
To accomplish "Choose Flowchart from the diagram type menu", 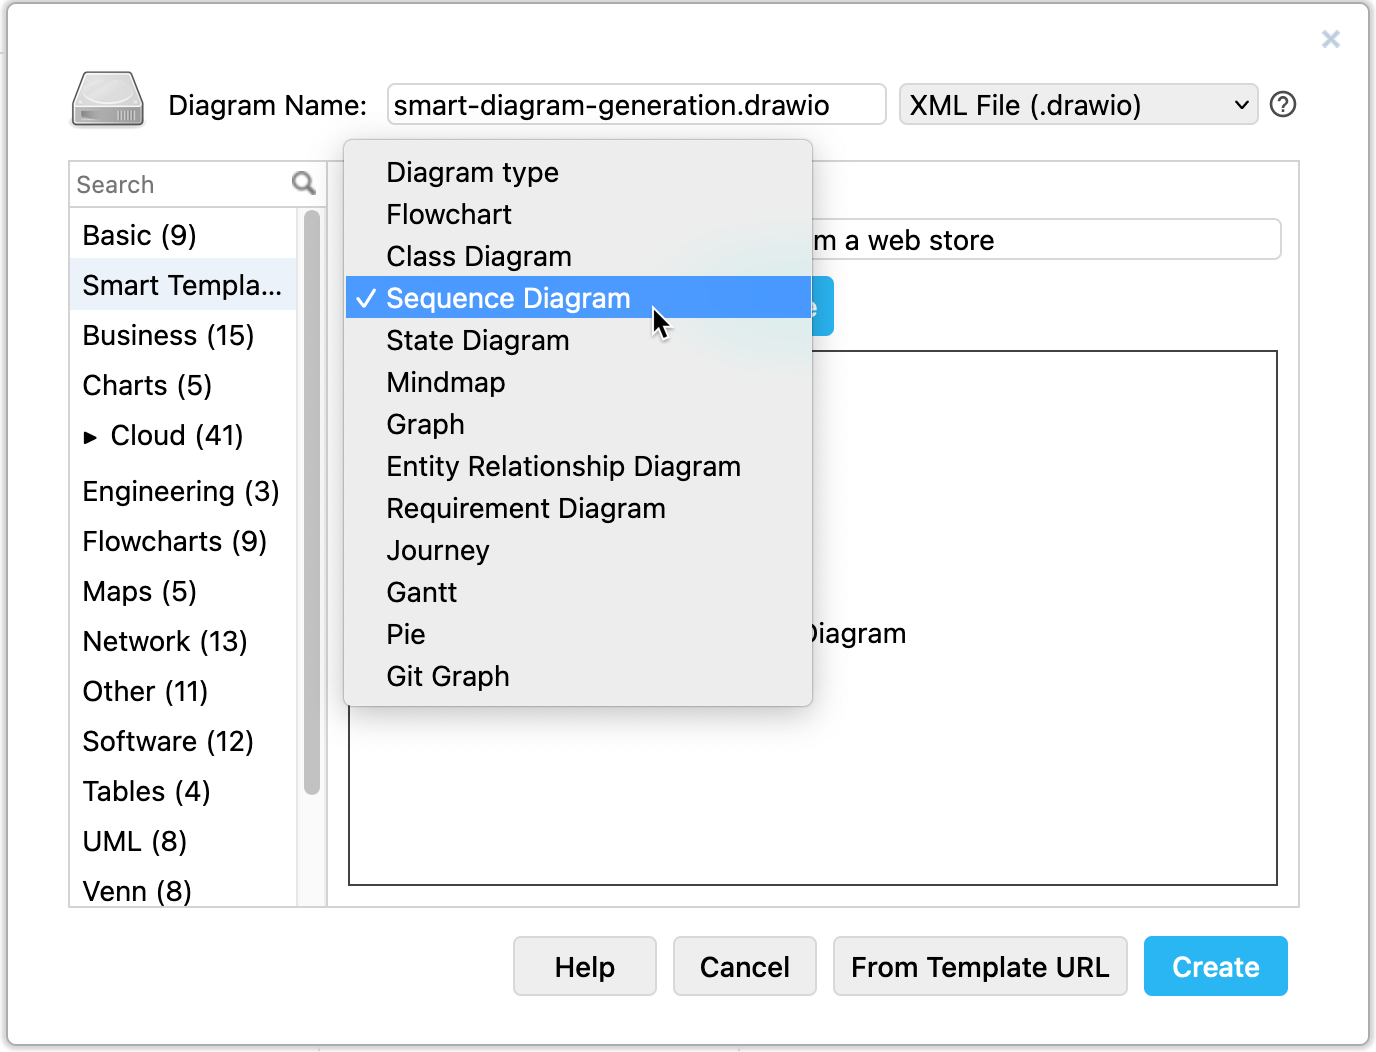I will 448,214.
